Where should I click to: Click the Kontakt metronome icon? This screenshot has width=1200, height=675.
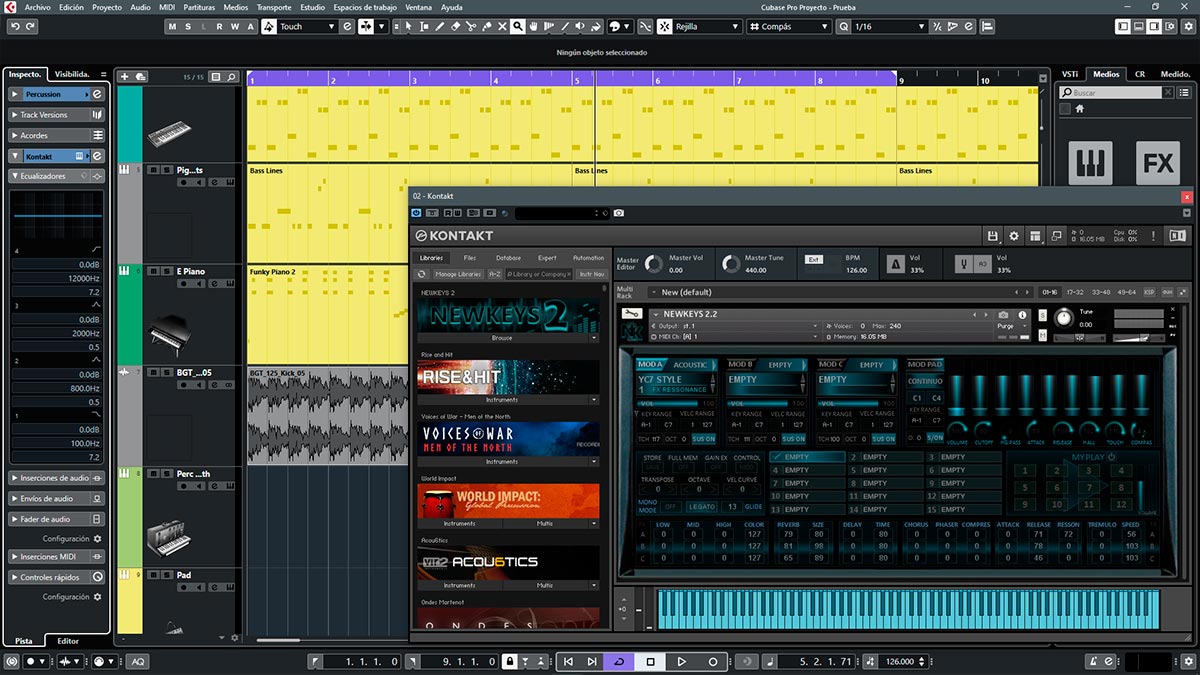point(896,264)
